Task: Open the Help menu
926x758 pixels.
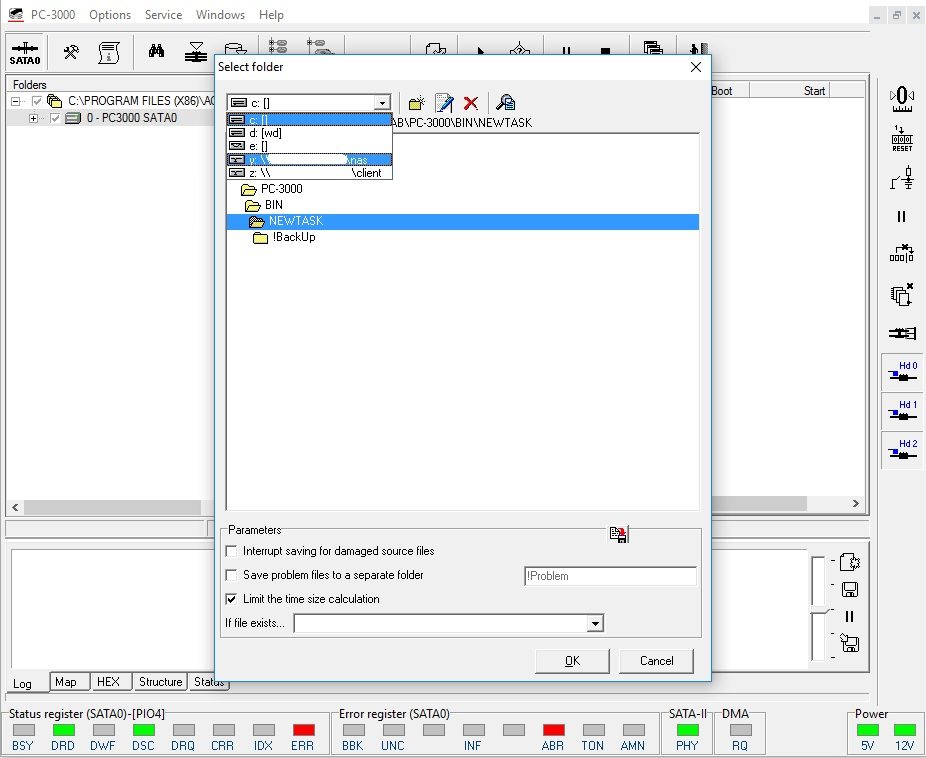Action: tap(271, 15)
